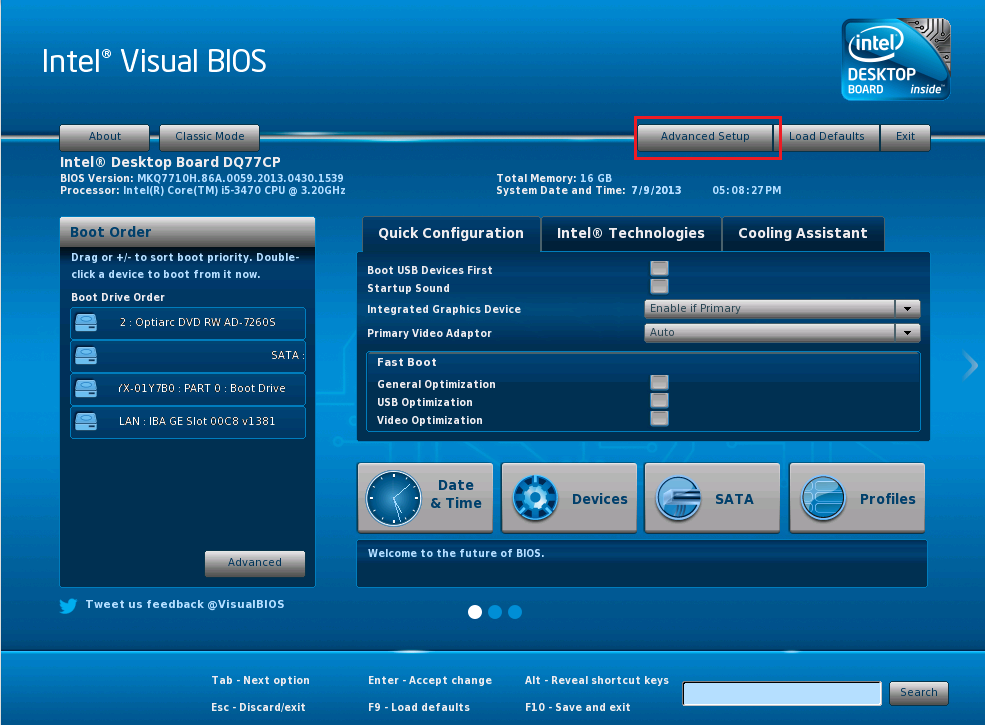The width and height of the screenshot is (985, 725).
Task: Select LAN IBA GE Slot 00C8 entry
Action: (188, 422)
